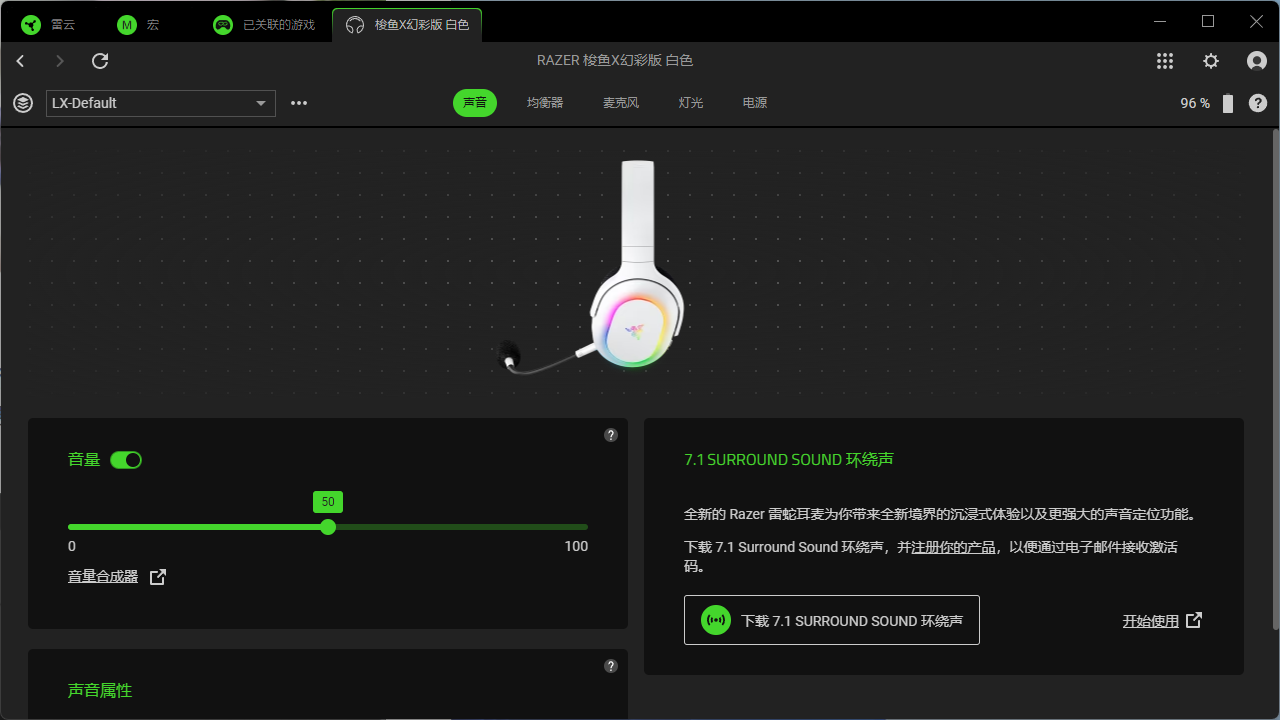Click the 96 % battery percentage
Image resolution: width=1280 pixels, height=720 pixels.
click(x=1195, y=103)
